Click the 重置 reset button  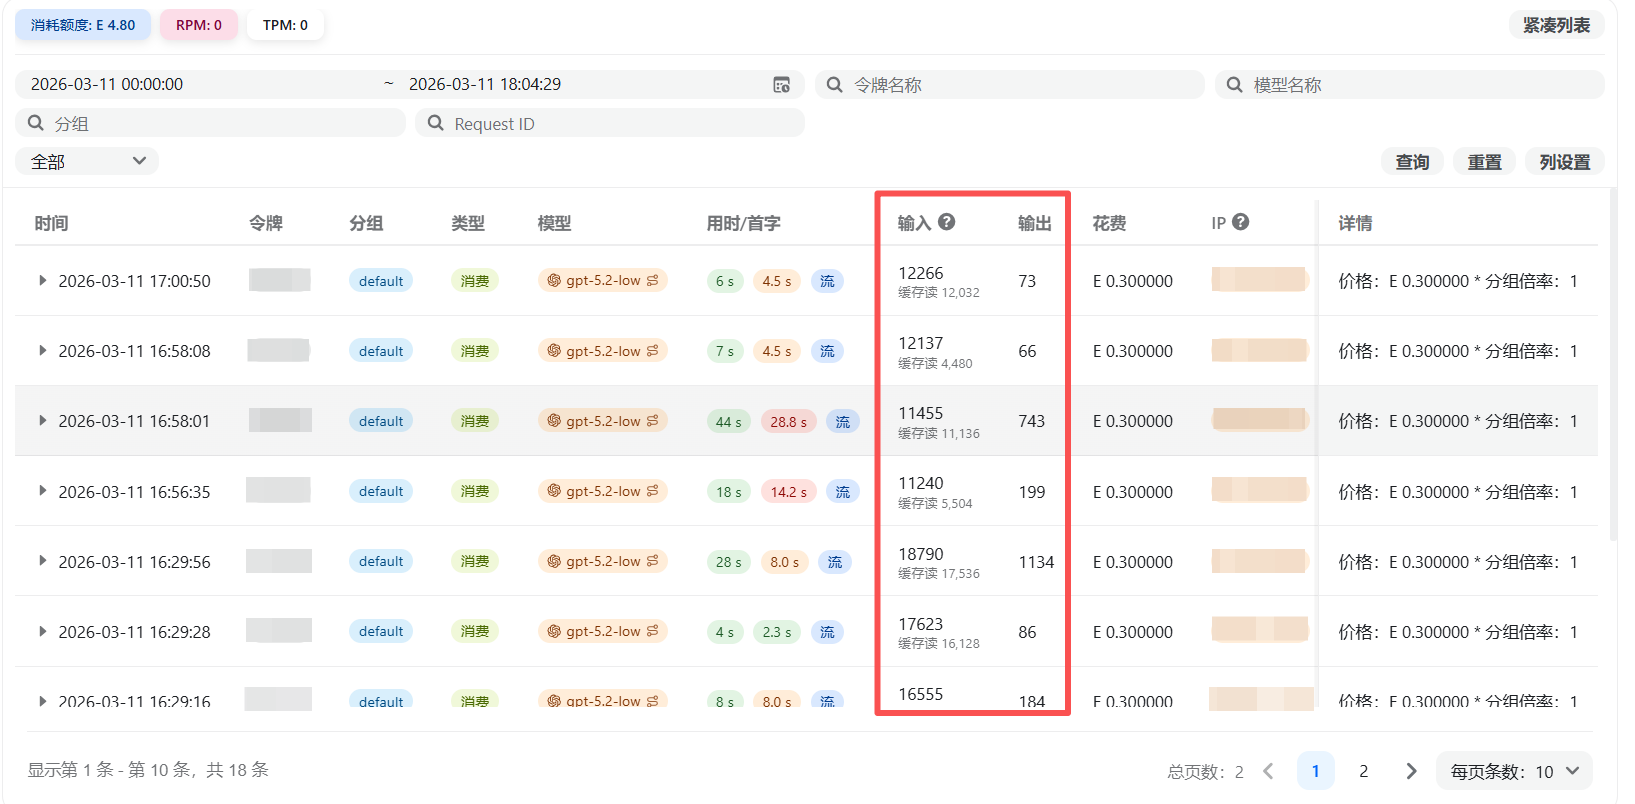click(x=1484, y=162)
